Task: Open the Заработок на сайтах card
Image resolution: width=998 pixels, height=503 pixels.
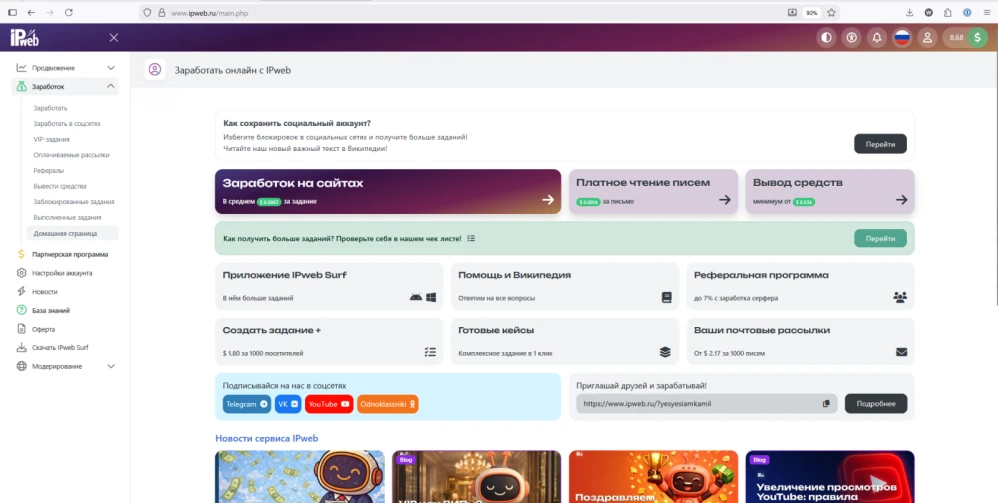Action: click(x=387, y=191)
